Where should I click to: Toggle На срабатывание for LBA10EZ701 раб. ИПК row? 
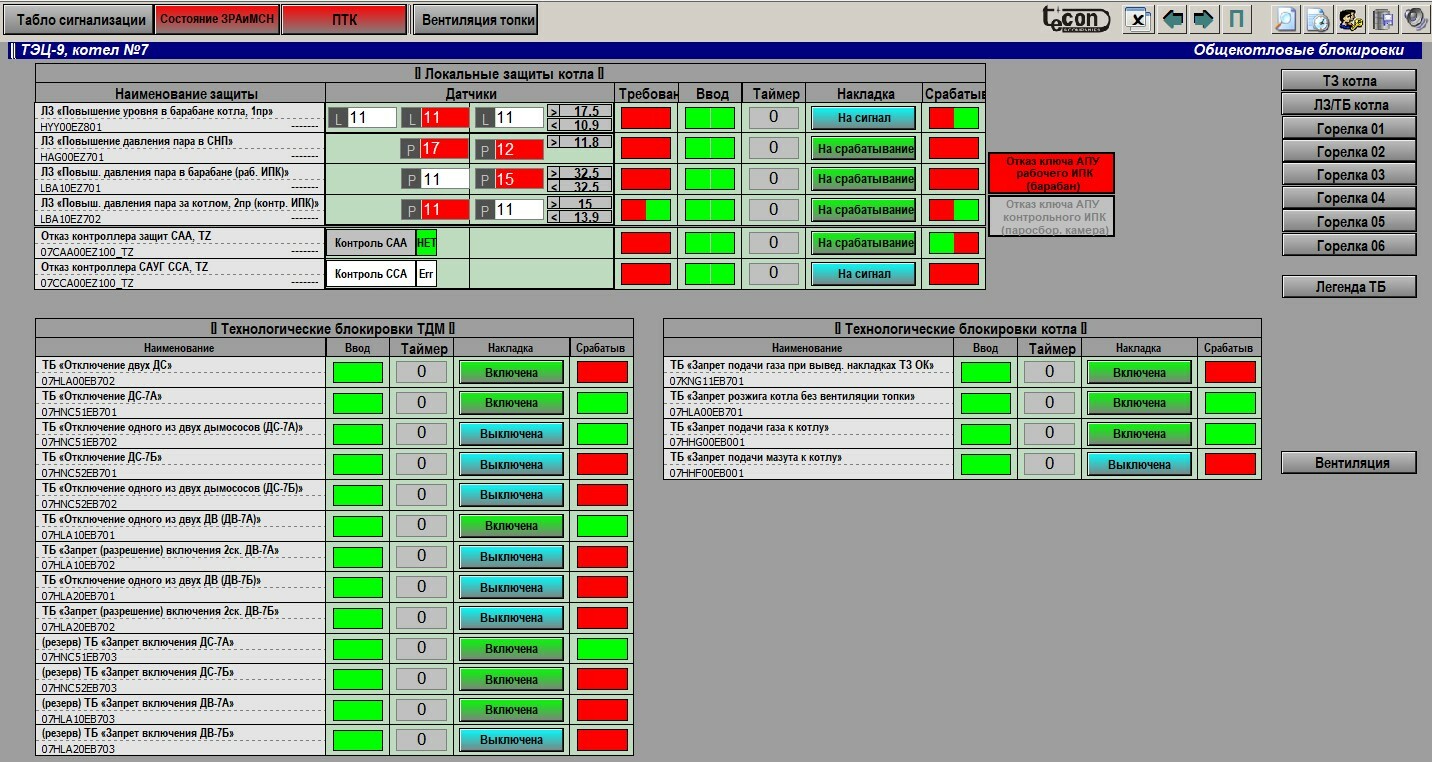point(863,179)
